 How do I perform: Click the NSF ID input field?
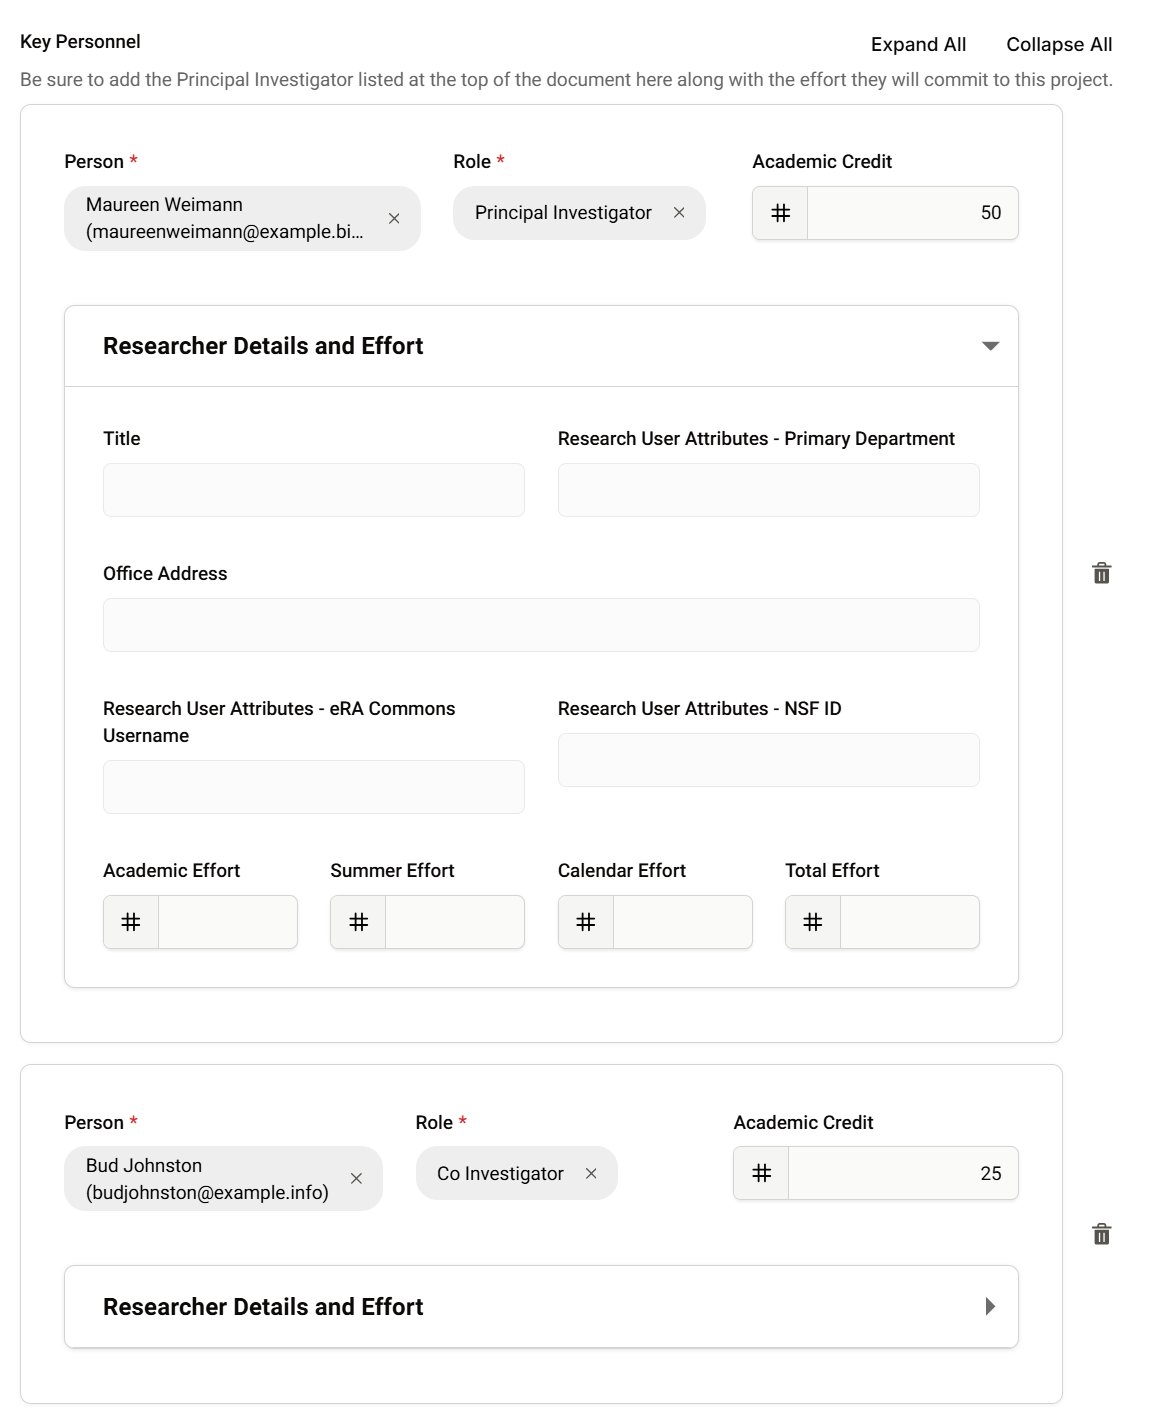tap(768, 760)
